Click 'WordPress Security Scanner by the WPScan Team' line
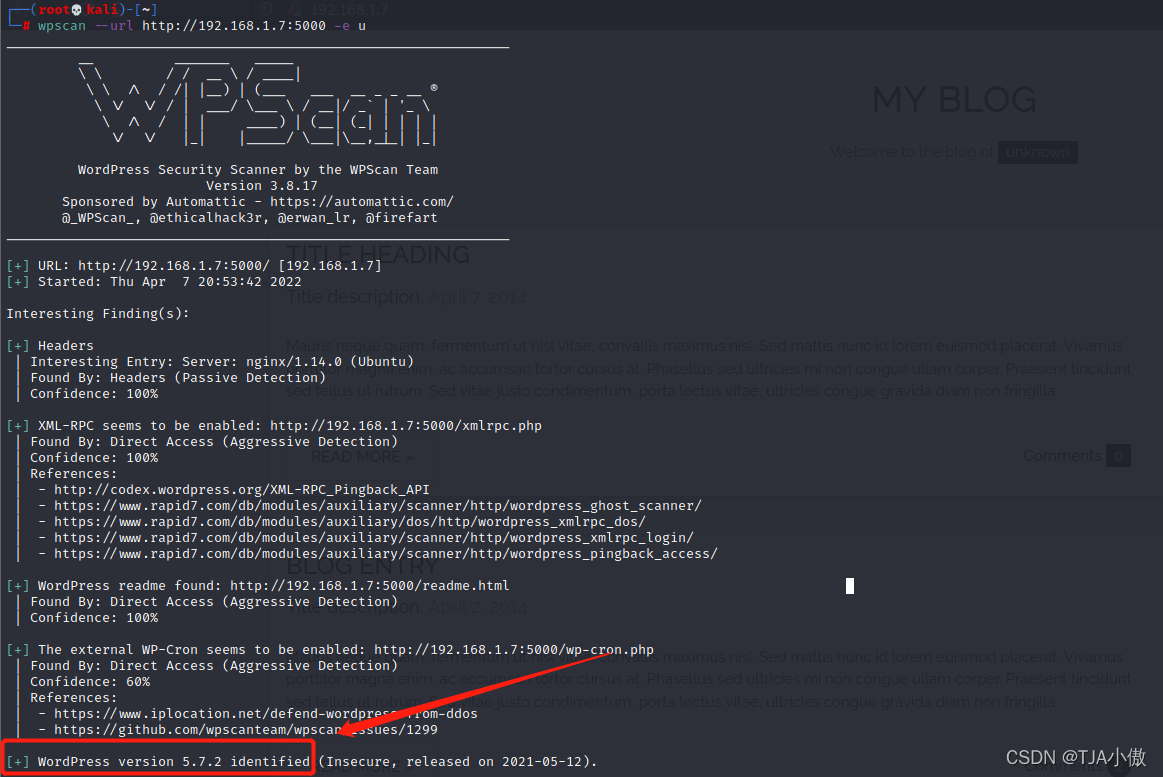 (257, 170)
